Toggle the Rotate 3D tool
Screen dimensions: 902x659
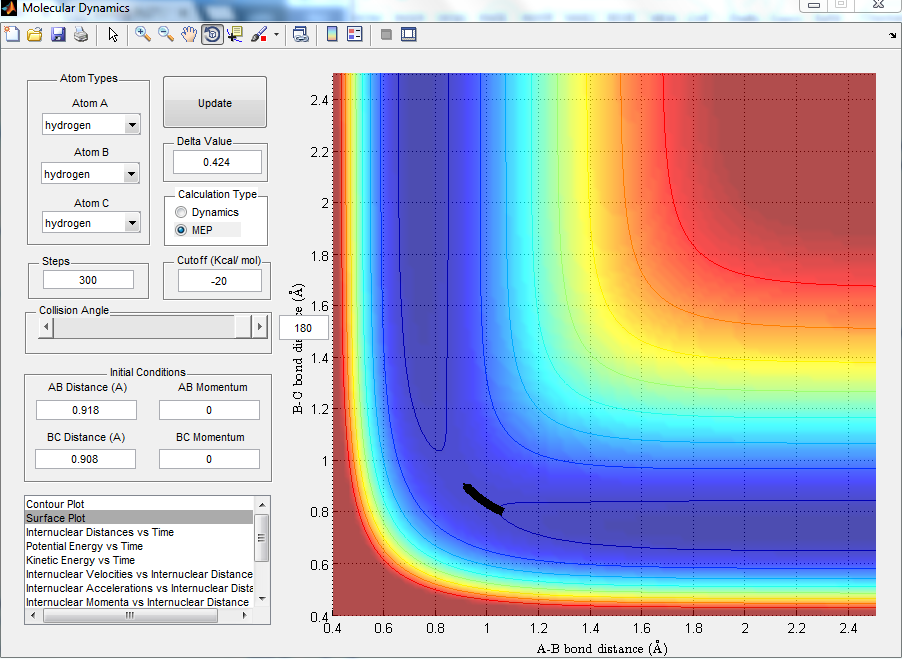pos(212,35)
